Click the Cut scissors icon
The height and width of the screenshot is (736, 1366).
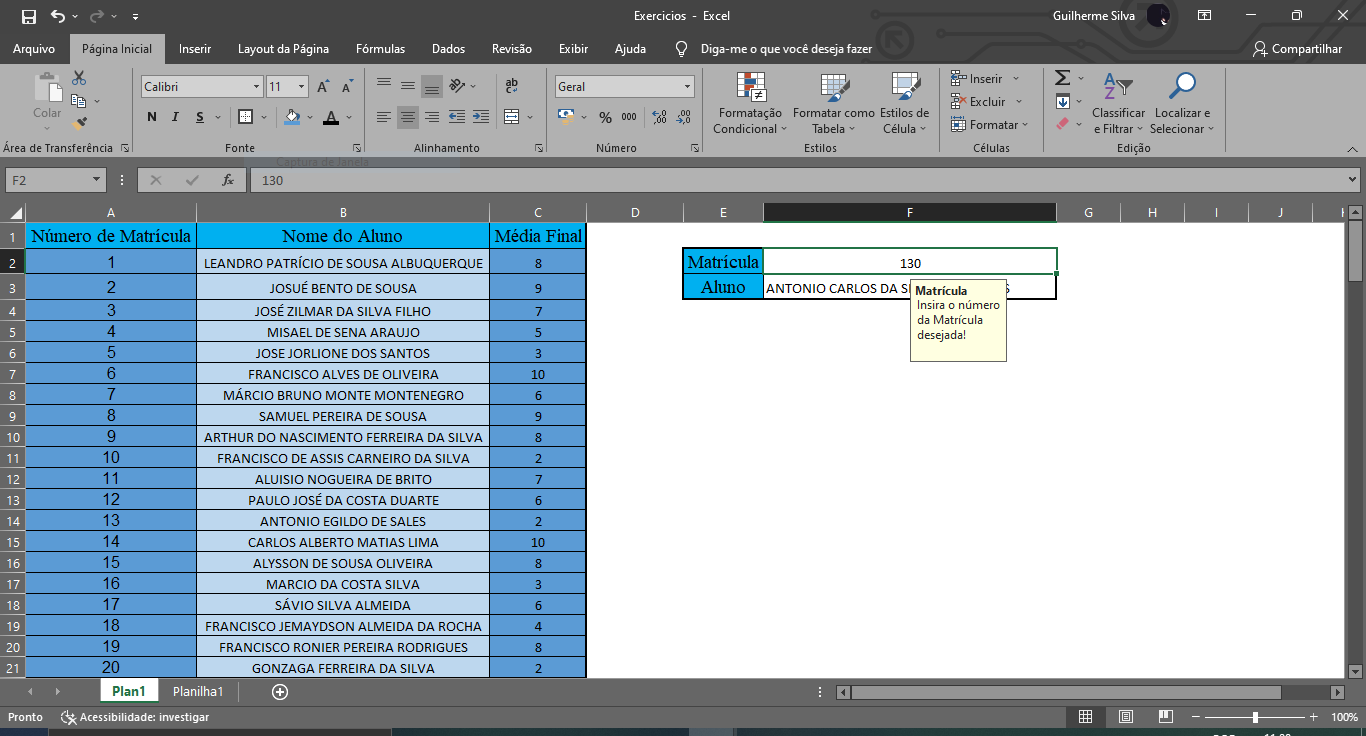tap(79, 78)
